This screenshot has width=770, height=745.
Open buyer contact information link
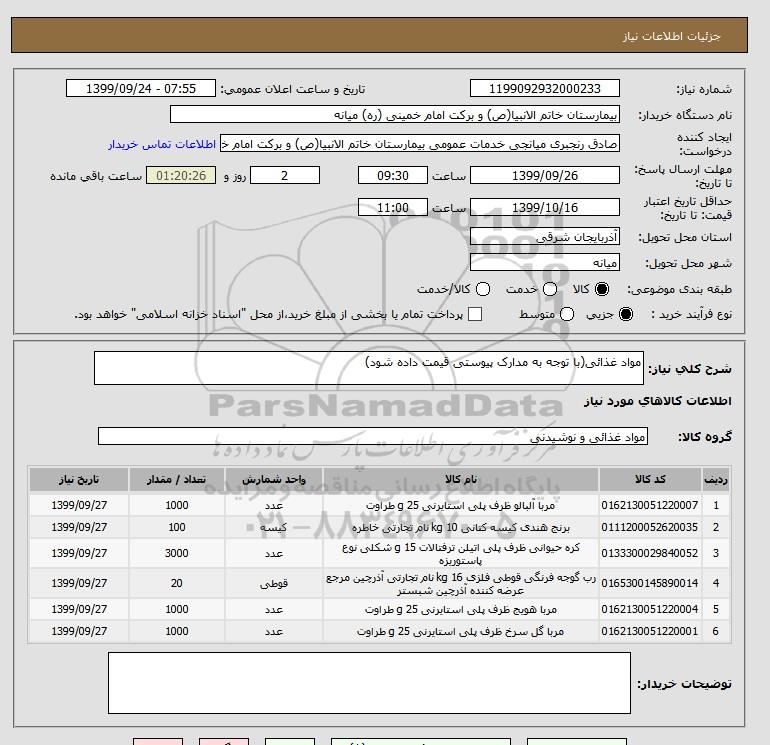(162, 144)
